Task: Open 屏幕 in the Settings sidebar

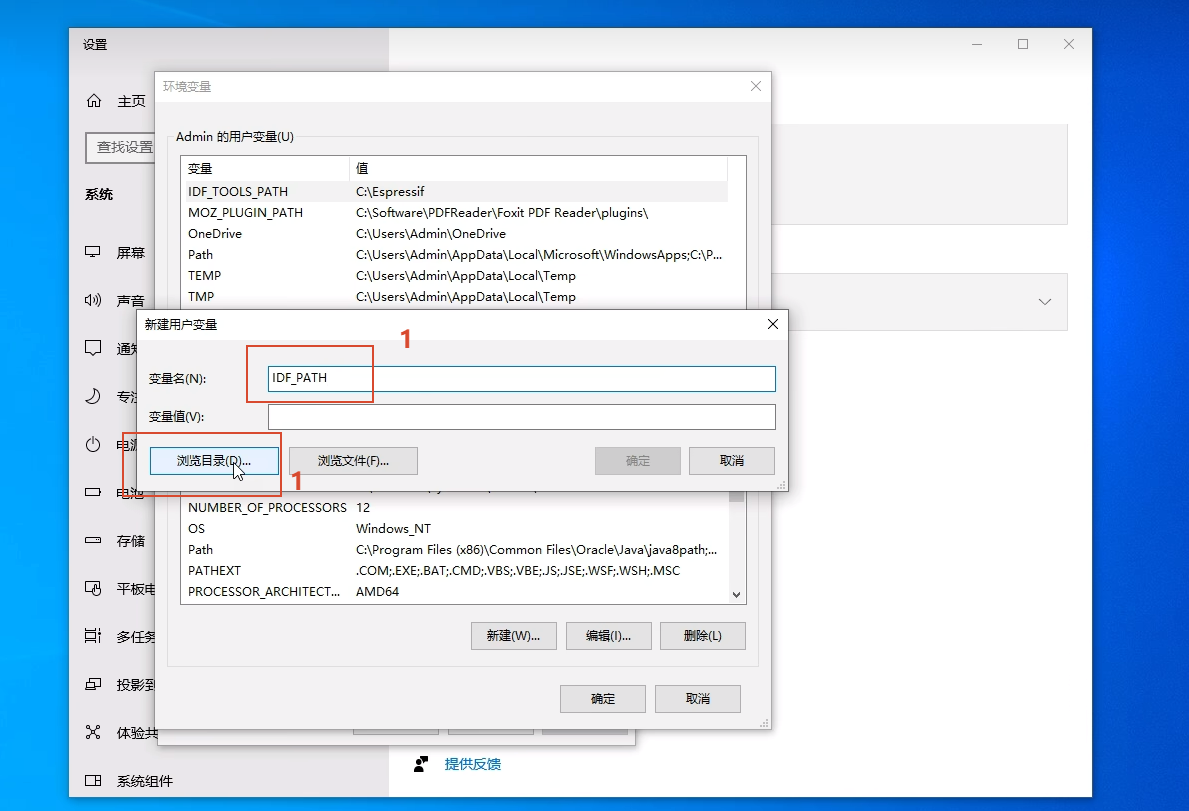Action: pos(130,252)
